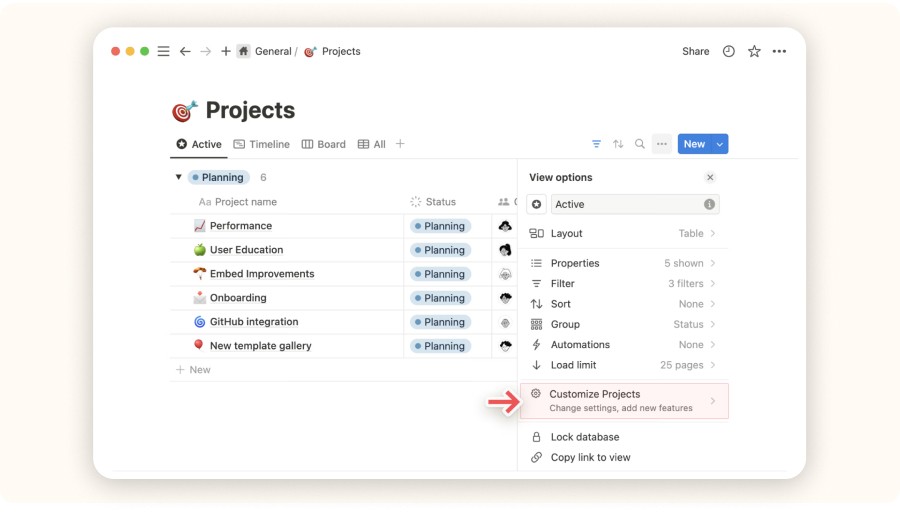Open the page three-dot menu at top right
The width and height of the screenshot is (900, 515).
779,51
